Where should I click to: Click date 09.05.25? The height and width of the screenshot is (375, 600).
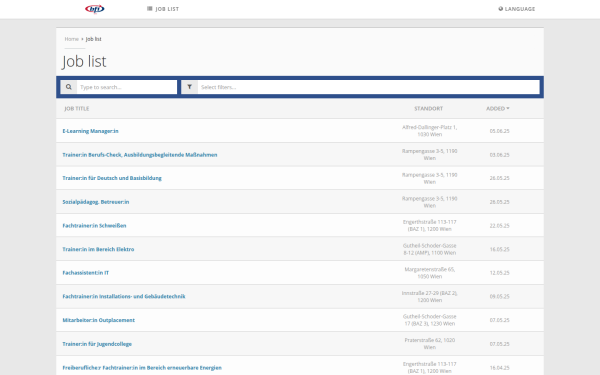(499, 296)
